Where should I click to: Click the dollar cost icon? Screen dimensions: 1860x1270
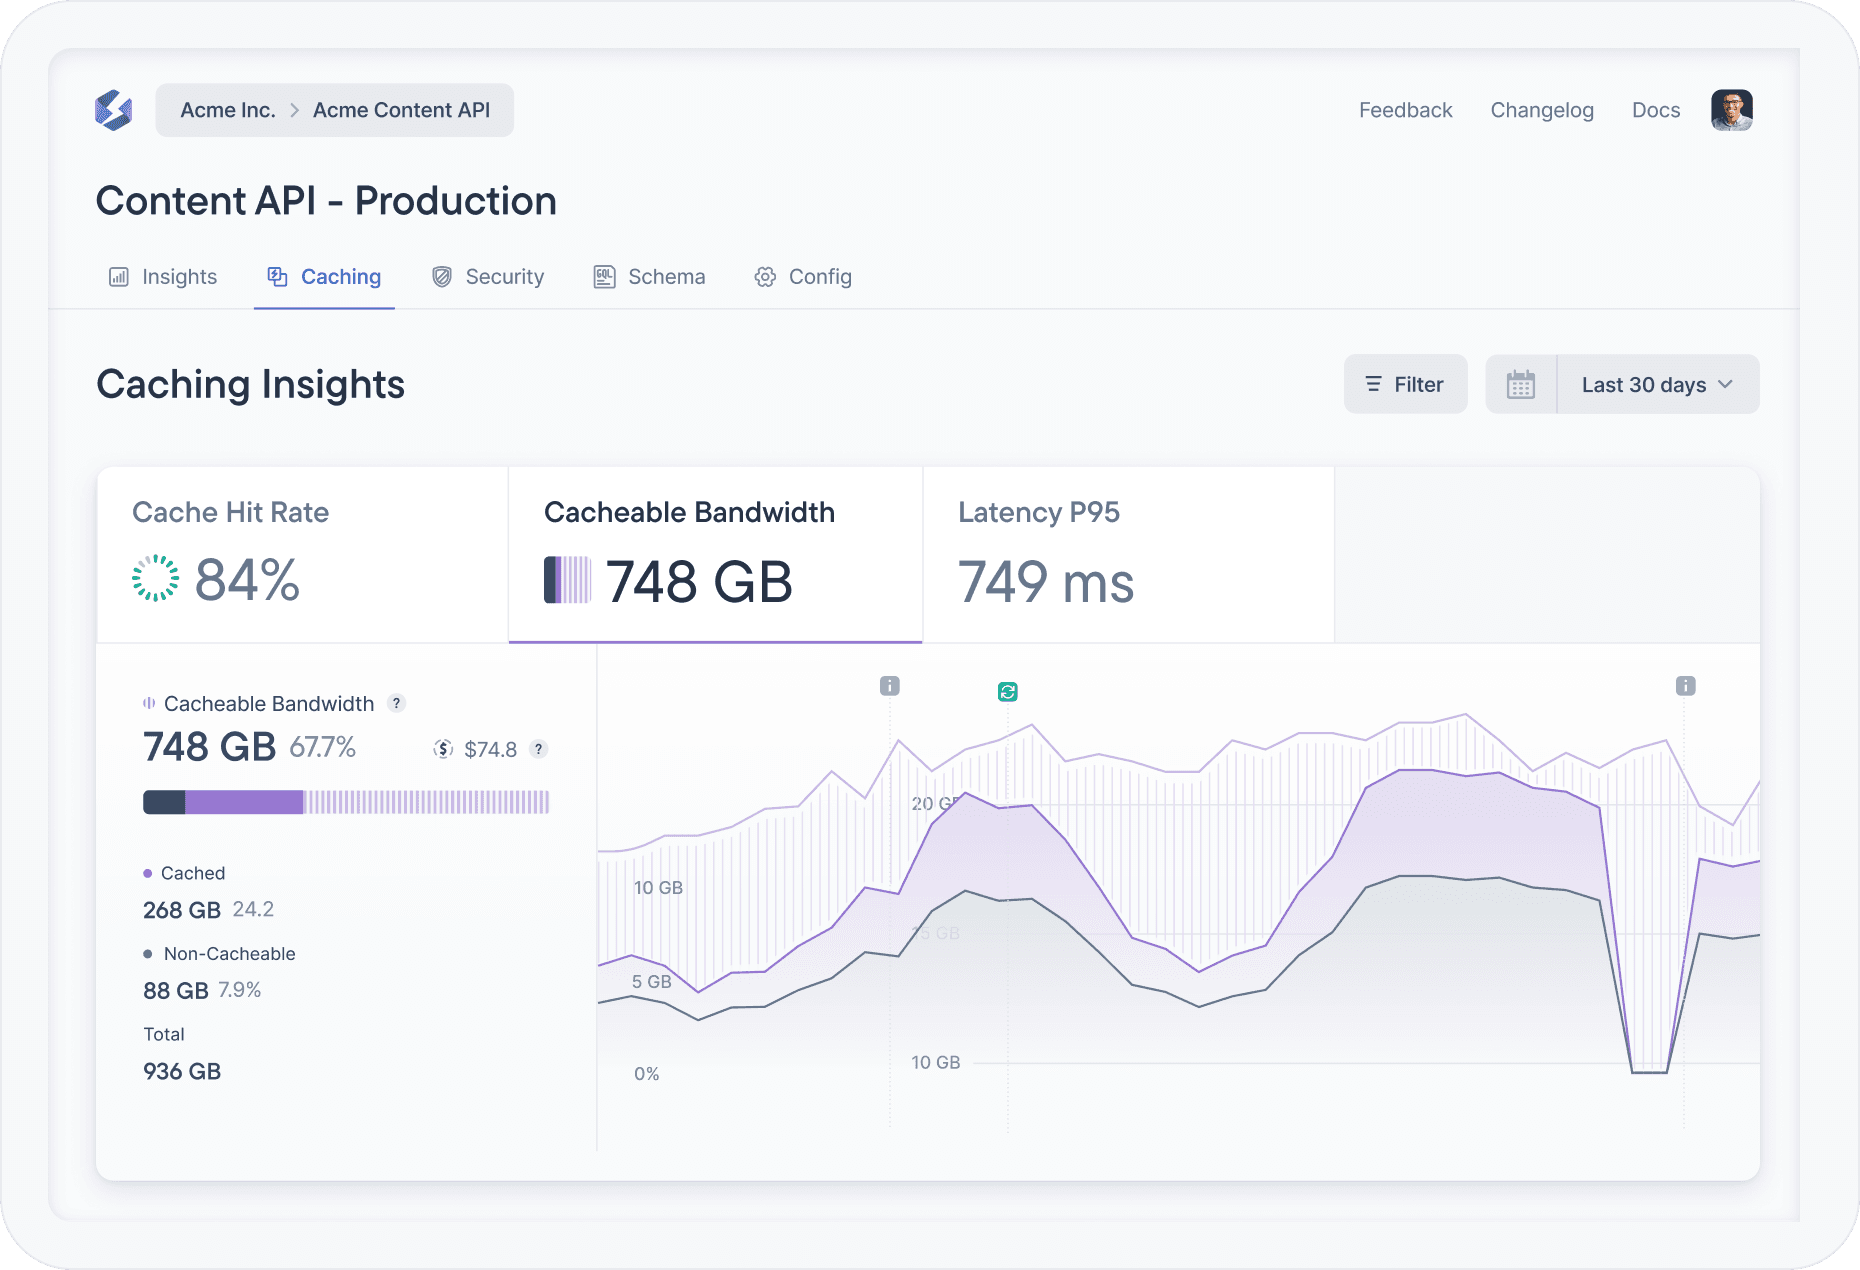pyautogui.click(x=443, y=749)
